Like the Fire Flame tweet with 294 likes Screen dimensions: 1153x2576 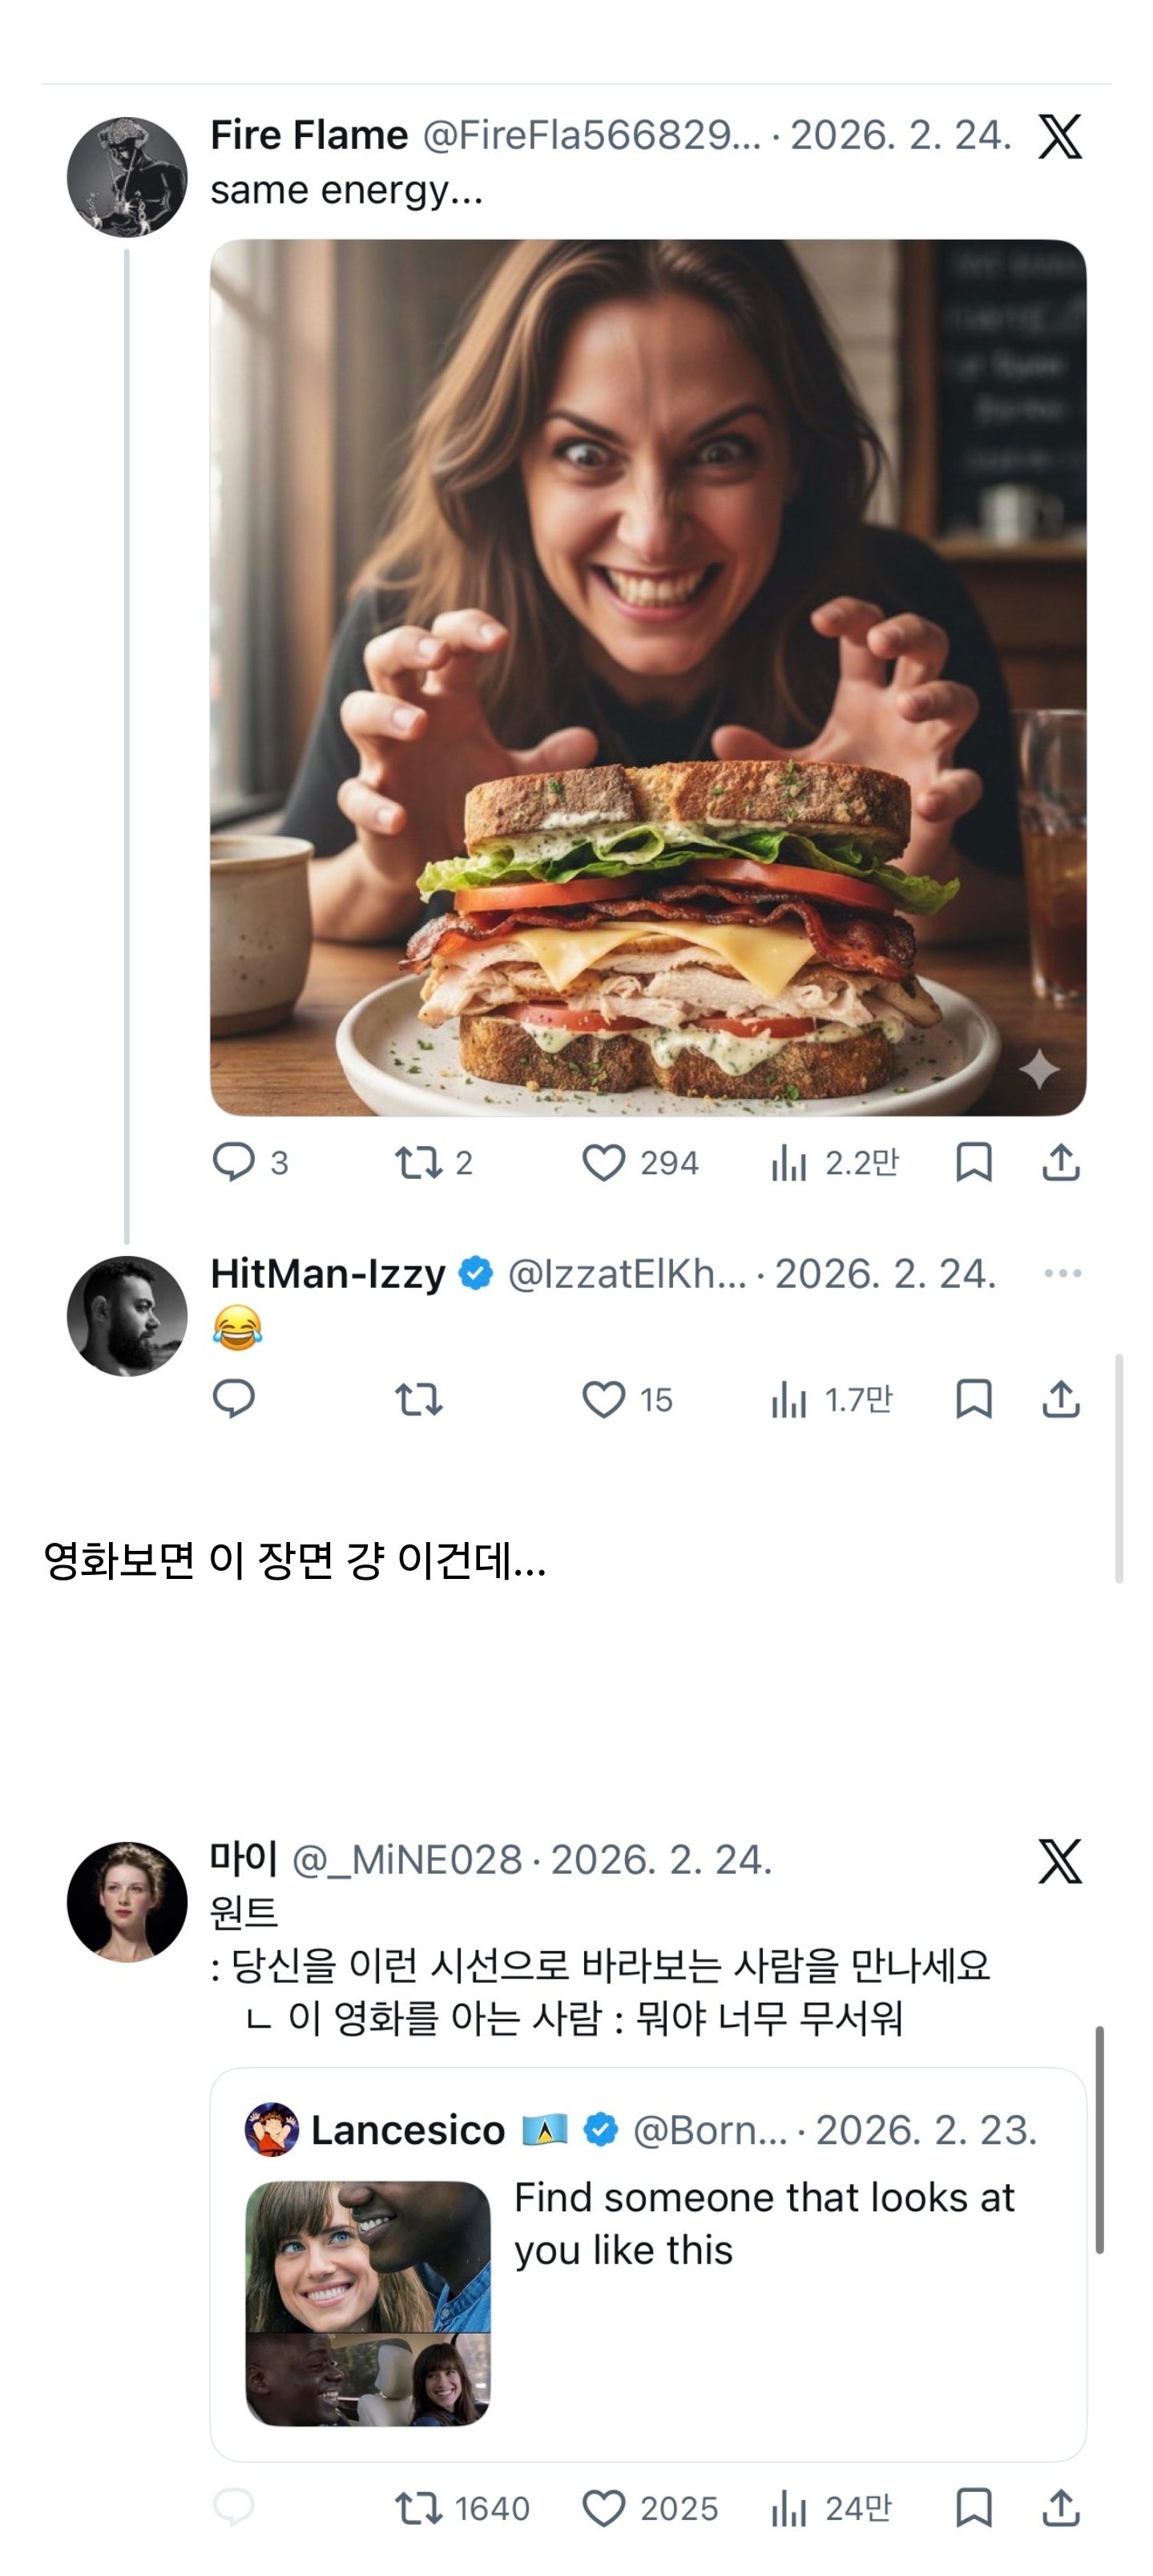(604, 1162)
